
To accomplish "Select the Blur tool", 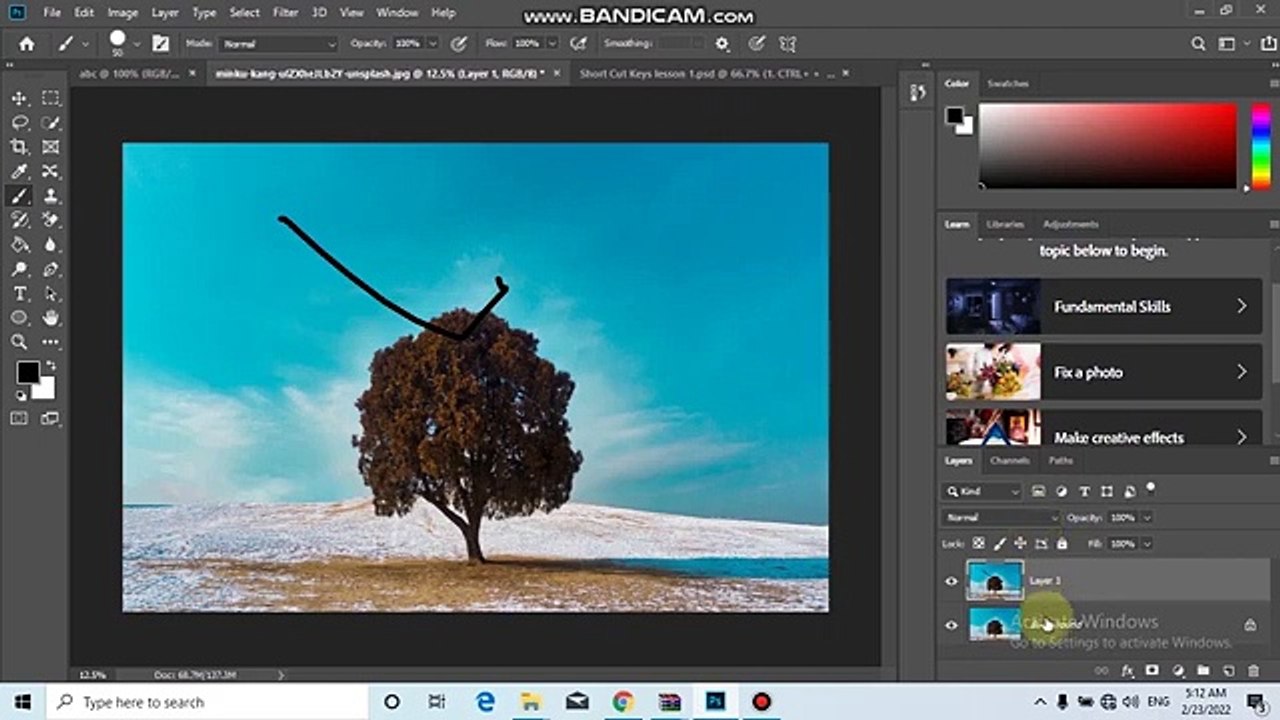I will click(x=50, y=245).
